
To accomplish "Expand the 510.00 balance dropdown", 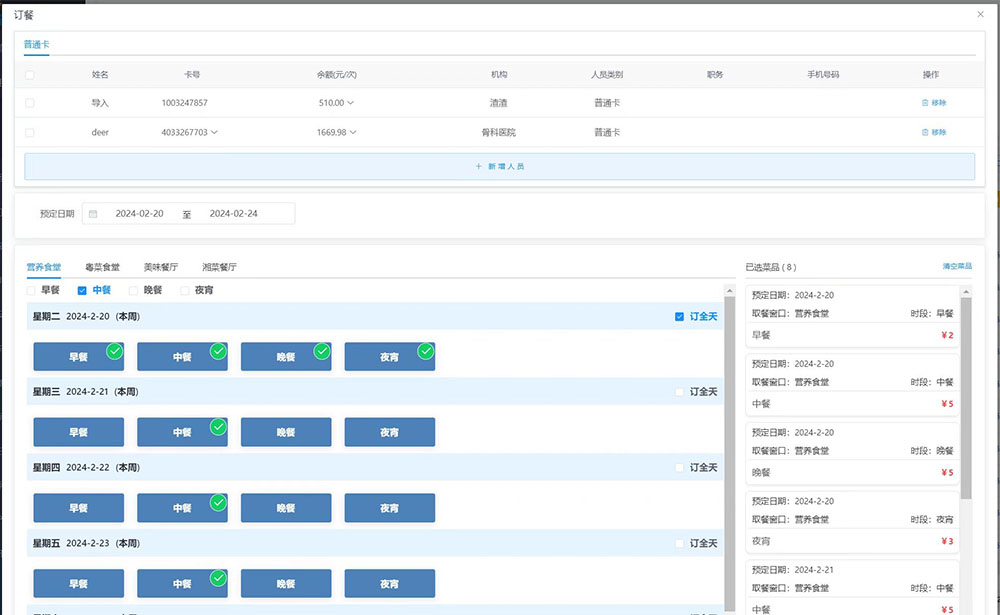I will coord(350,103).
